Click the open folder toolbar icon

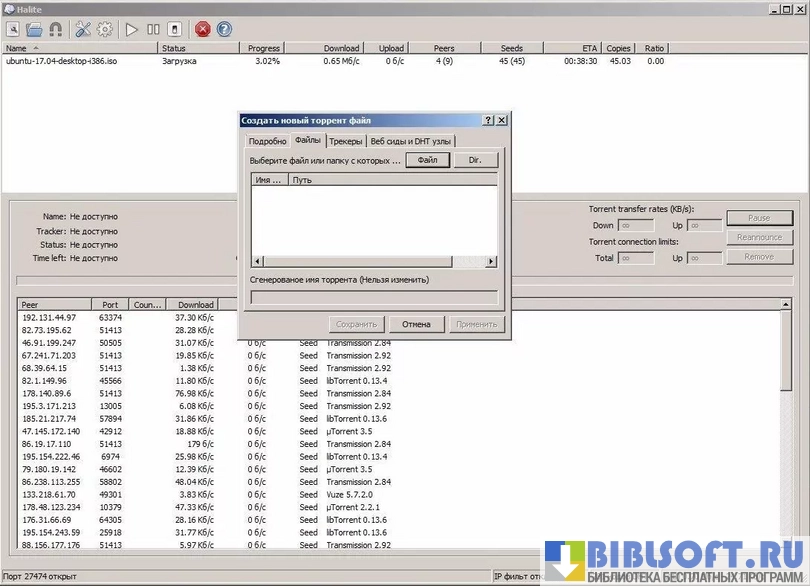(34, 29)
